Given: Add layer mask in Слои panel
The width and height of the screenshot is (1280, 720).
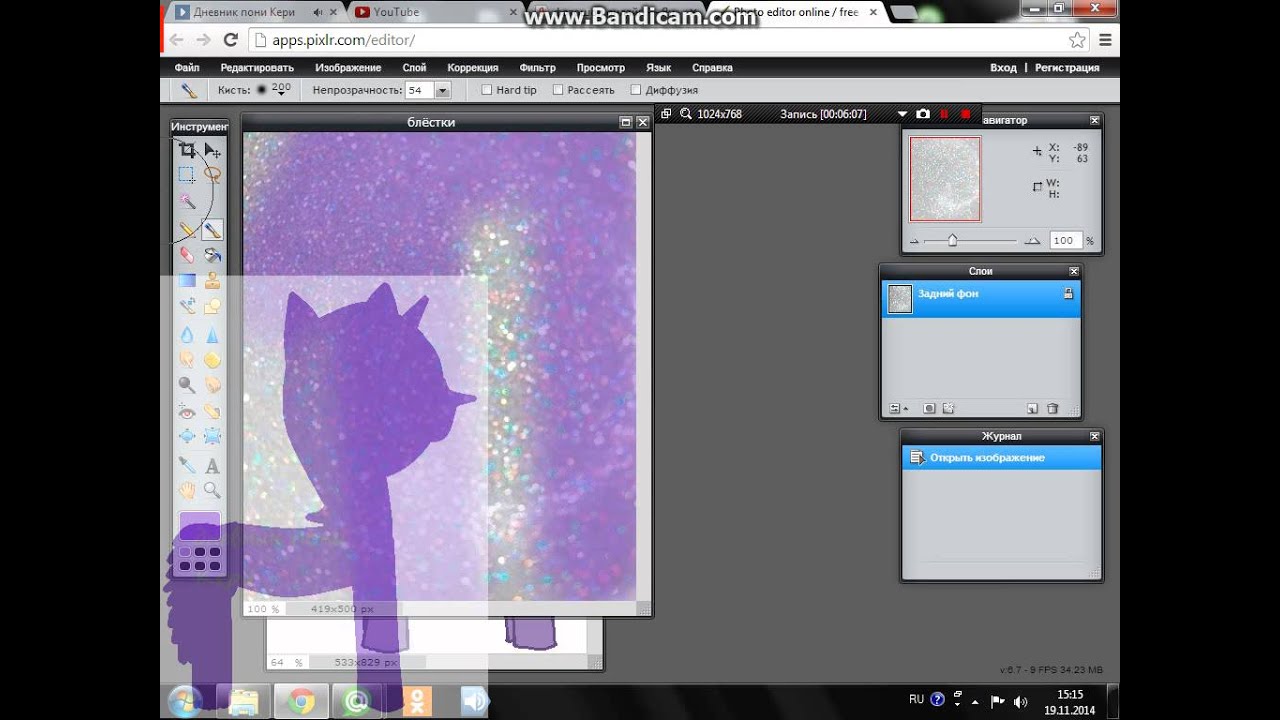Looking at the screenshot, I should 929,408.
